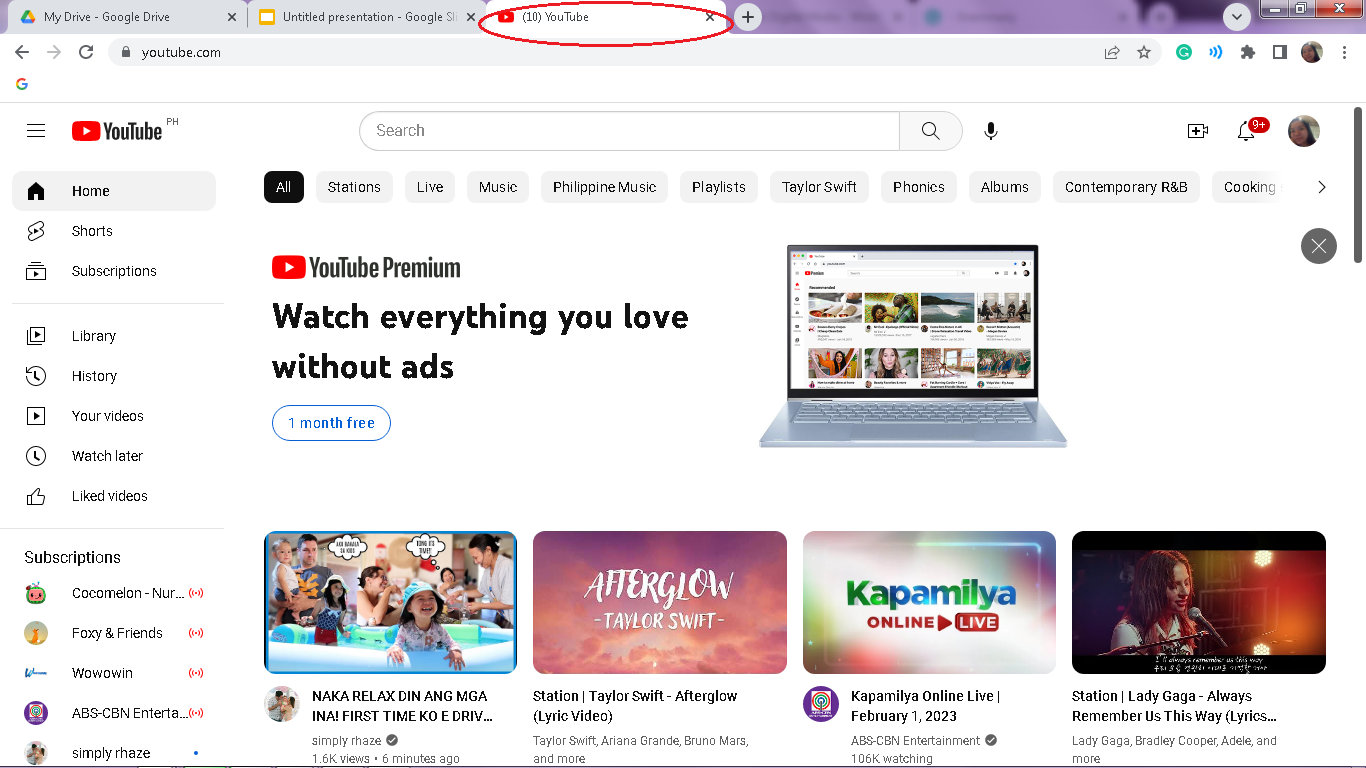Select the Albums filter chip
This screenshot has height=768, width=1366.
click(1005, 187)
